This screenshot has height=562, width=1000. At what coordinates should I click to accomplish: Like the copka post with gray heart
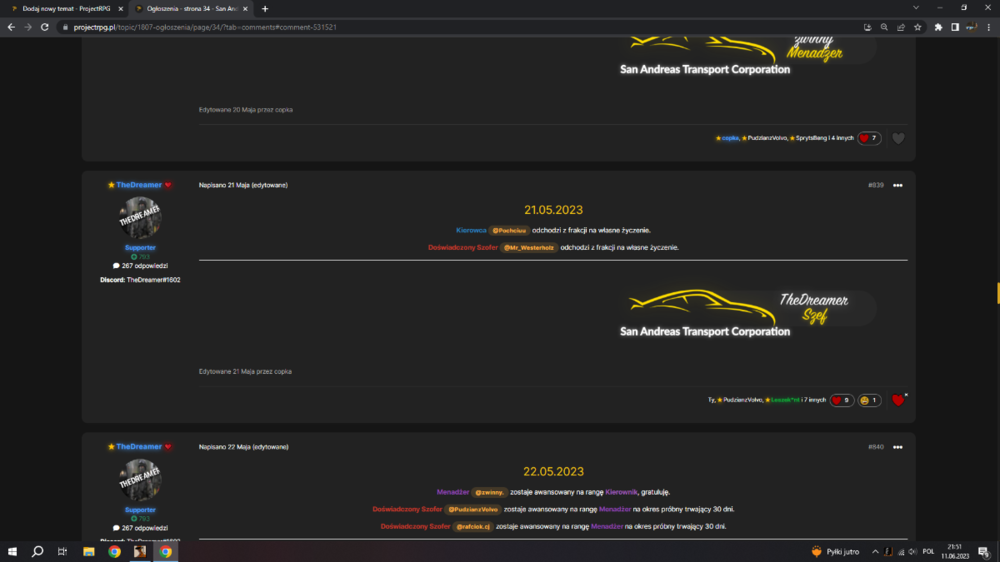coord(898,138)
